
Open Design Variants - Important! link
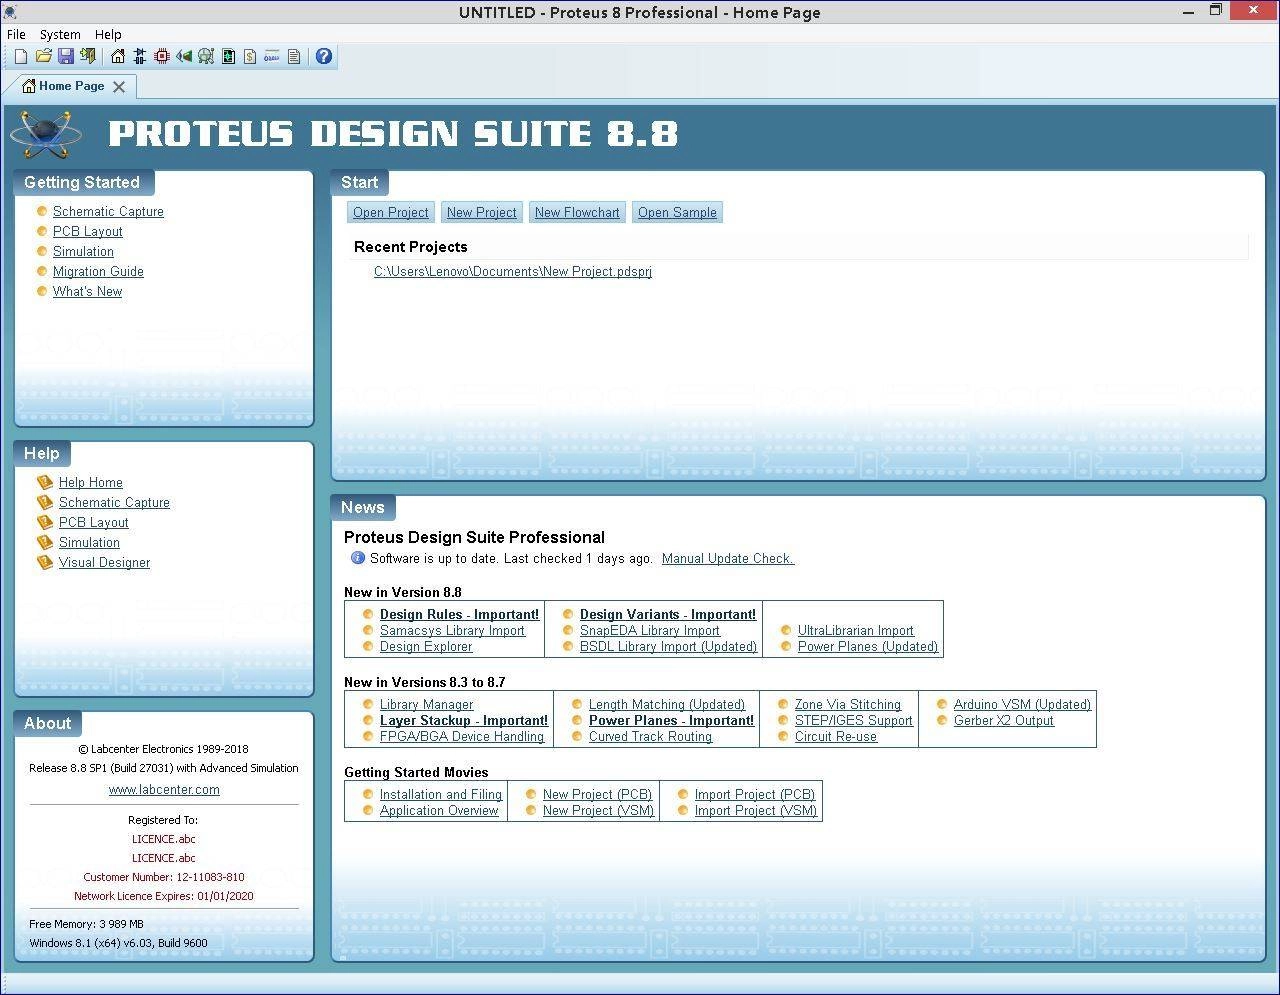pyautogui.click(x=668, y=614)
